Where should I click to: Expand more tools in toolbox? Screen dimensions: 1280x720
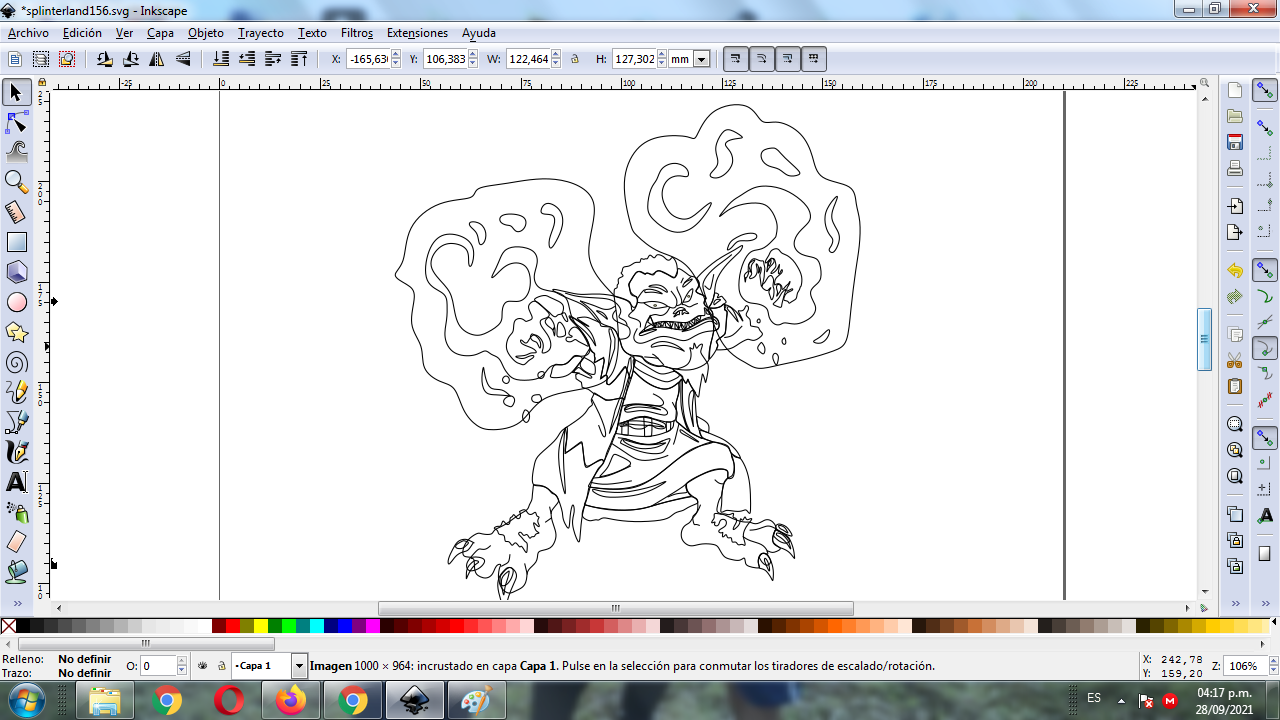(17, 604)
